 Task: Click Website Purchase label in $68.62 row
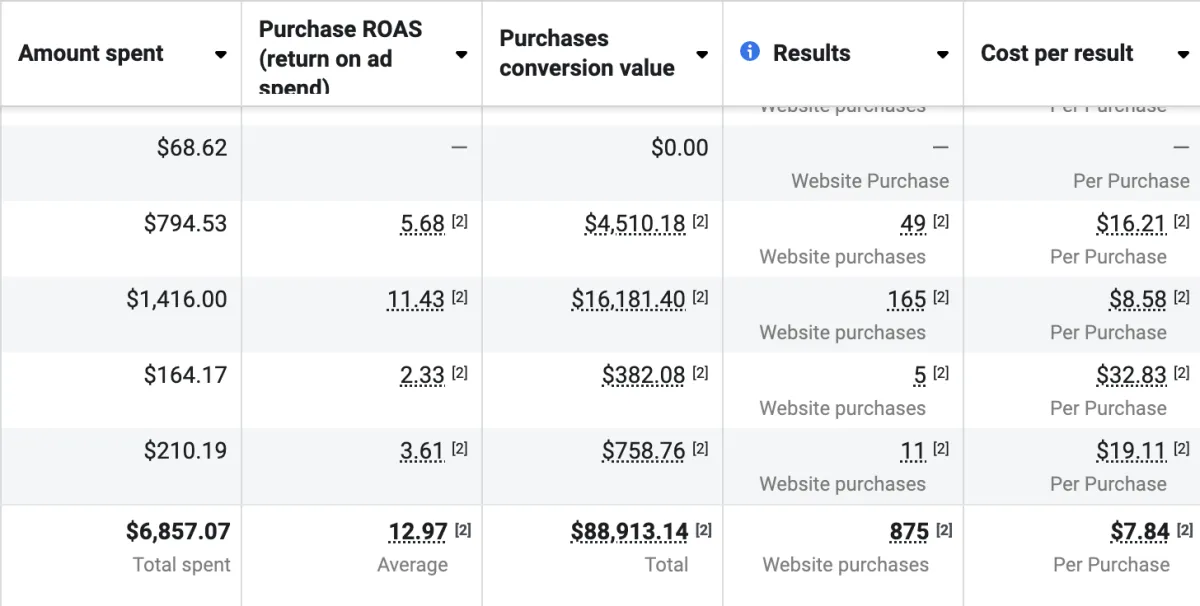(x=870, y=181)
